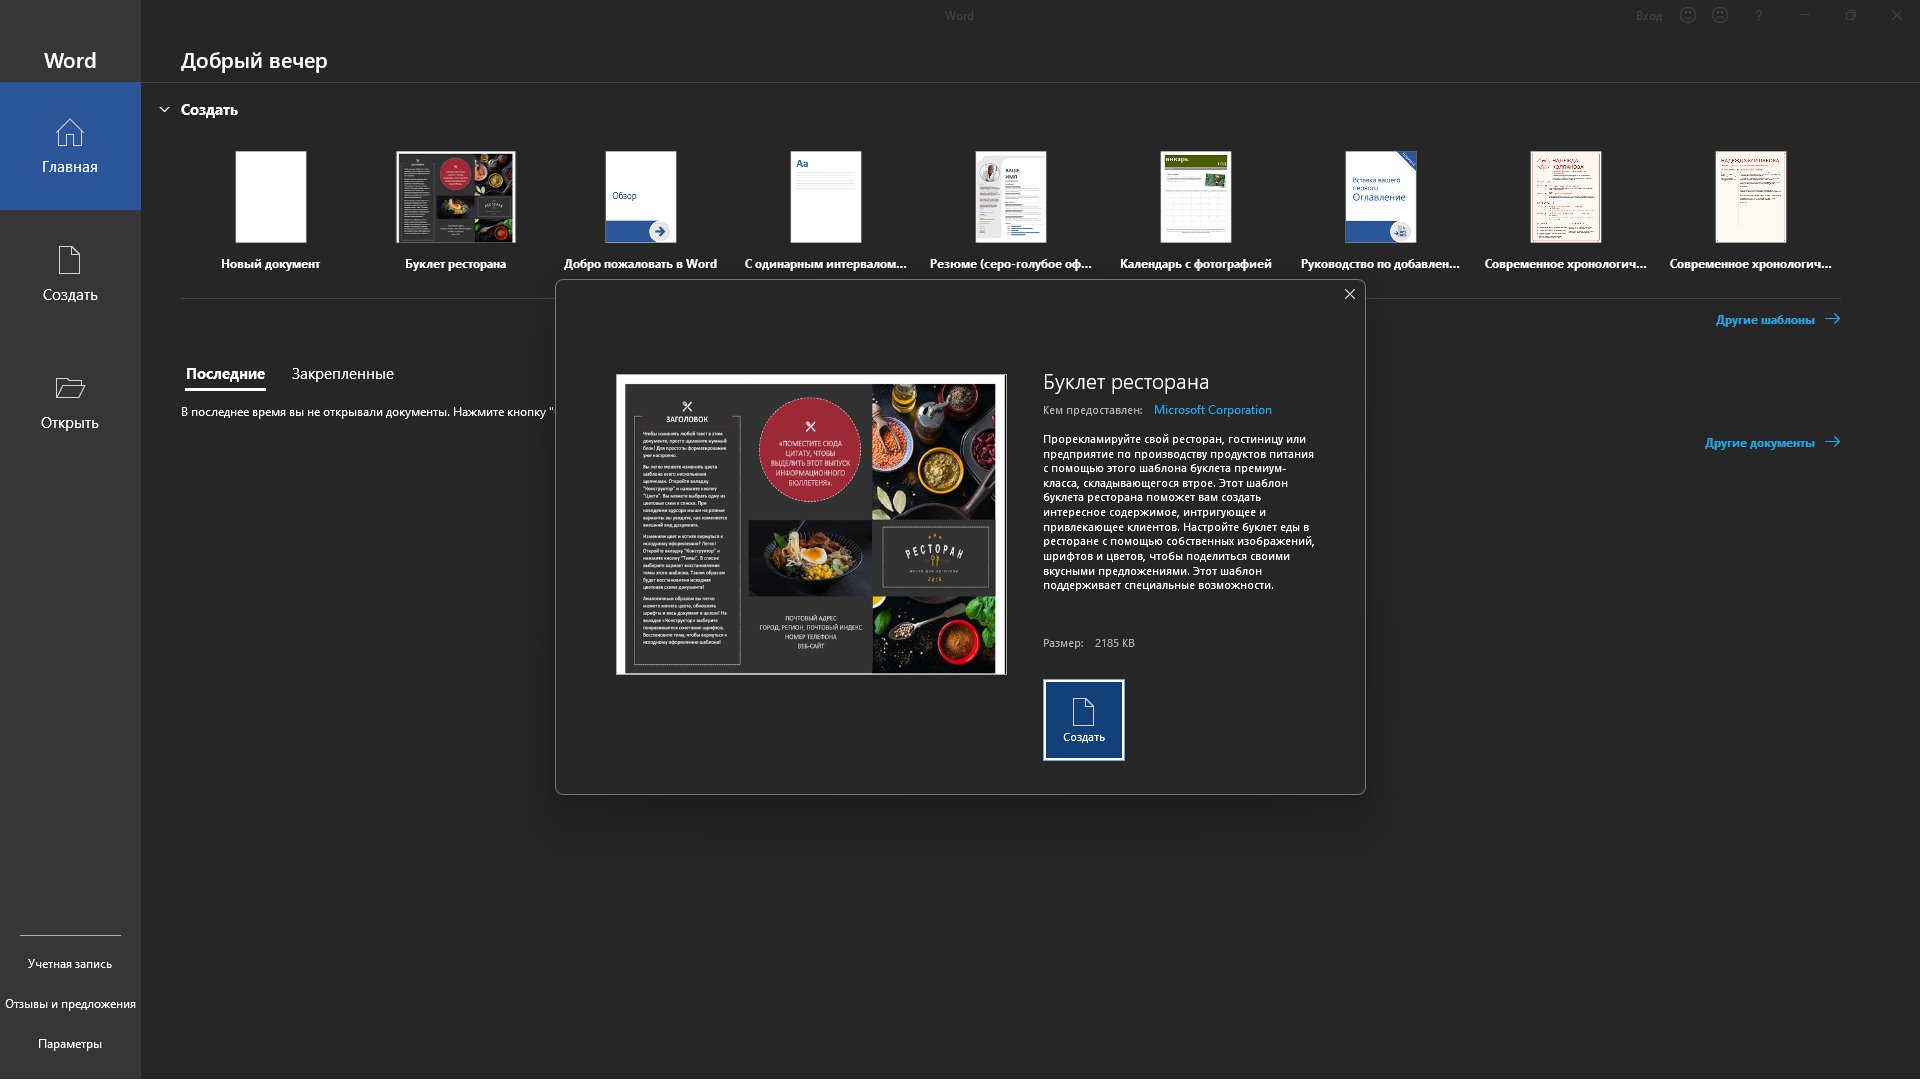This screenshot has width=1920, height=1080.
Task: Collapse the Создать section chevron
Action: [x=164, y=110]
